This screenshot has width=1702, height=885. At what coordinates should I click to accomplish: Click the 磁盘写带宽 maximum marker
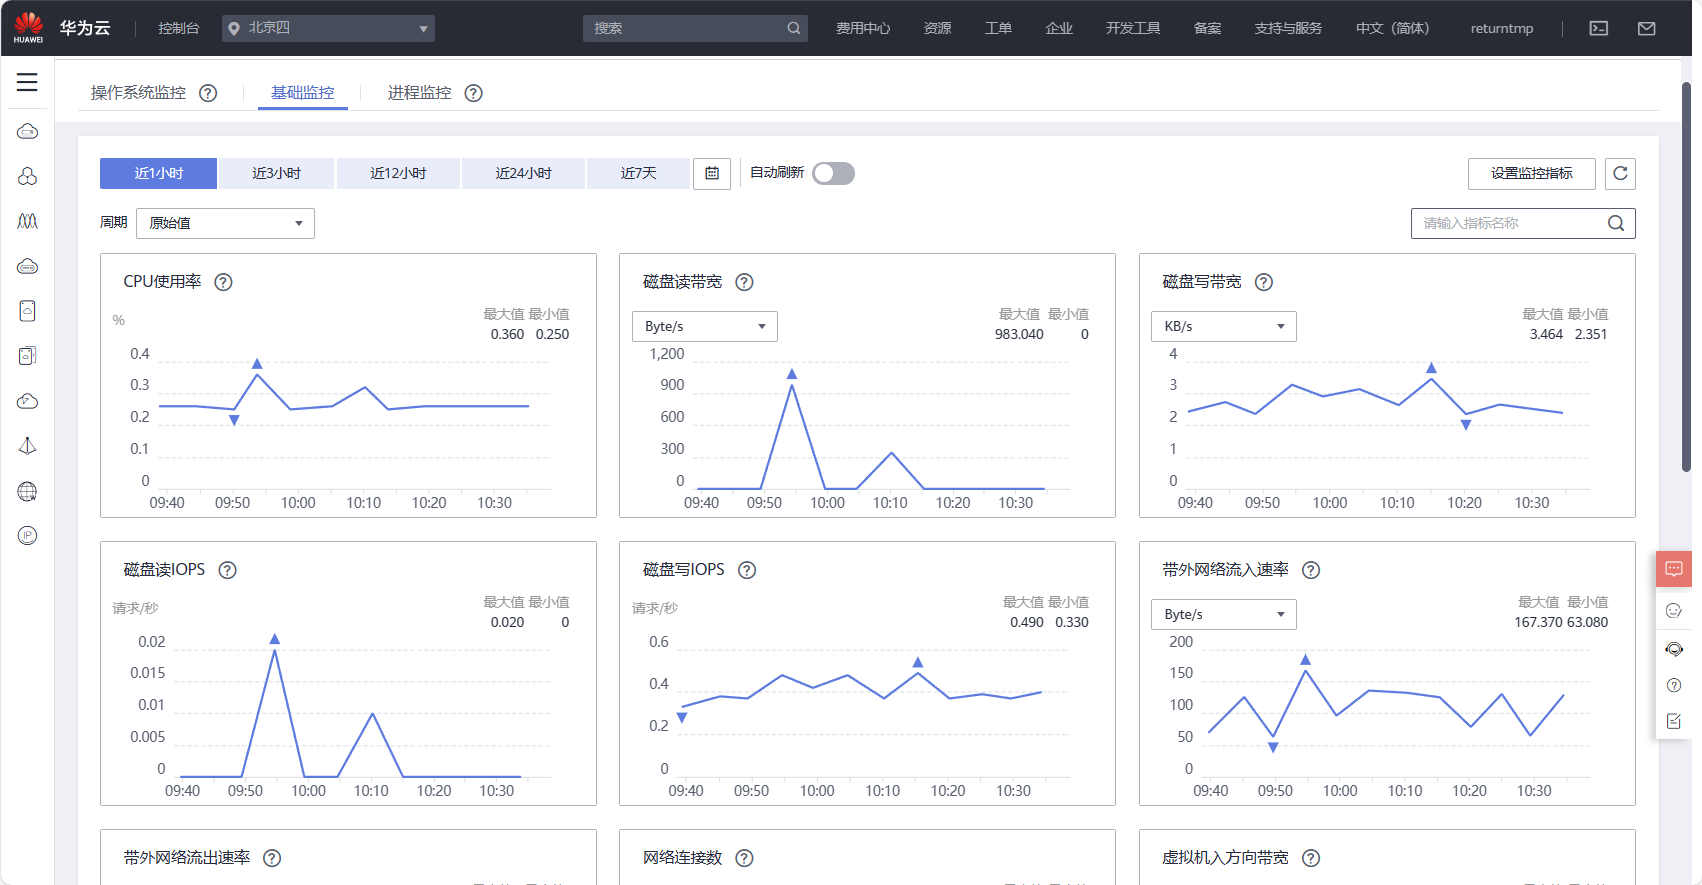[x=1431, y=368]
